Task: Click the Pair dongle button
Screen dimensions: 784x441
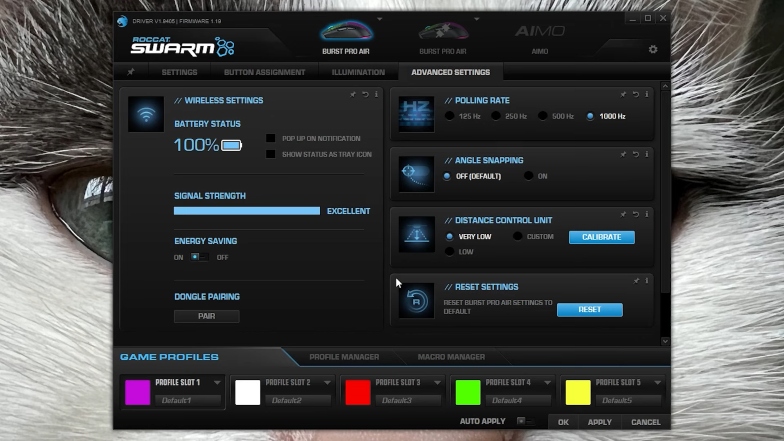Action: (206, 316)
